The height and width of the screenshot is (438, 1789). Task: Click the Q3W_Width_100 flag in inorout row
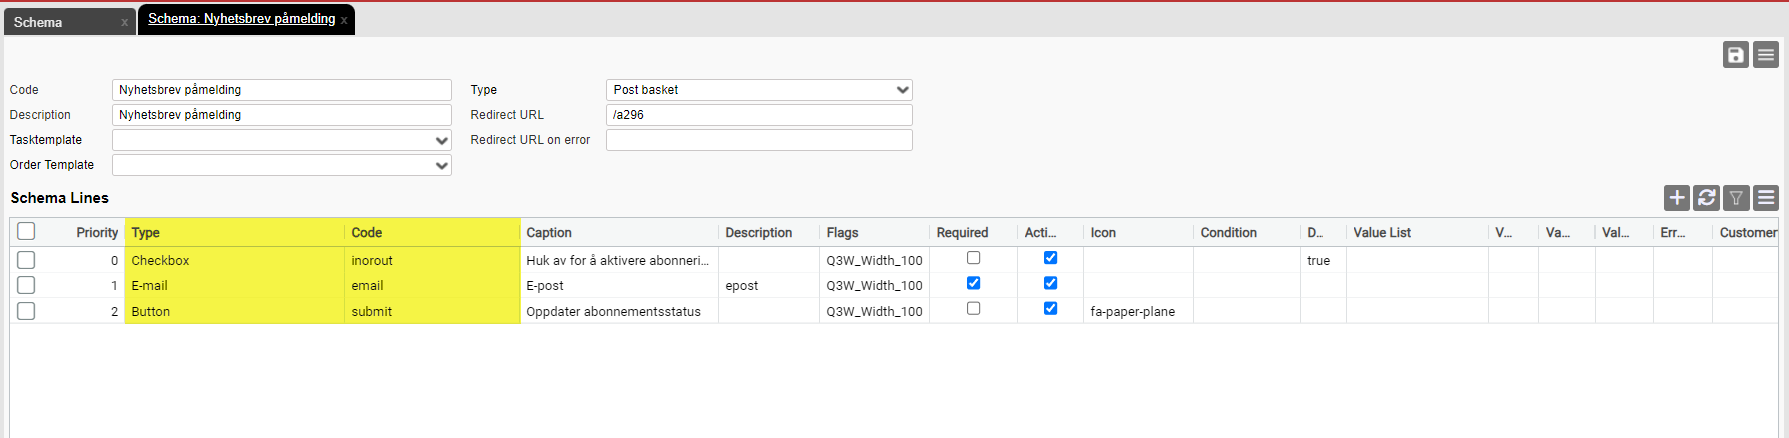(x=874, y=260)
